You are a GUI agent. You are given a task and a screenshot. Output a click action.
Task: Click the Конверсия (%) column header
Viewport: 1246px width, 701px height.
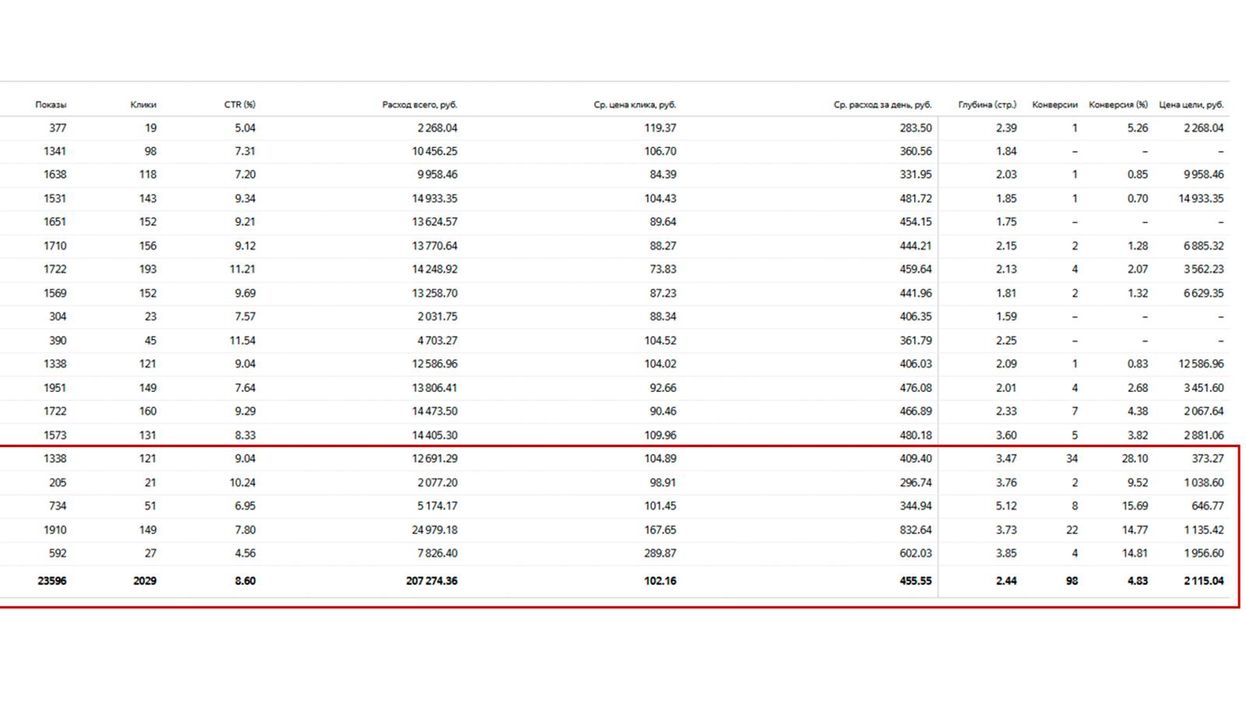(x=1118, y=105)
